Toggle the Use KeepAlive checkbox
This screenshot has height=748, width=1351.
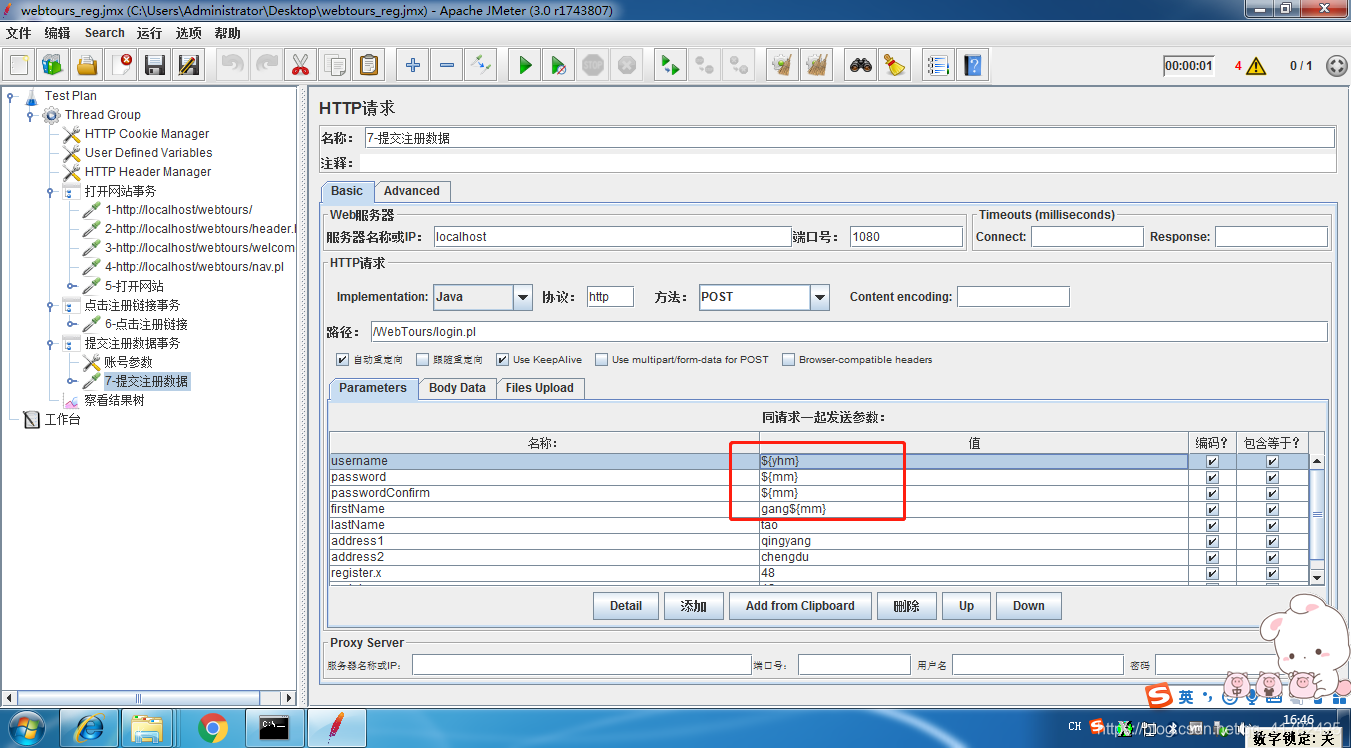click(503, 360)
